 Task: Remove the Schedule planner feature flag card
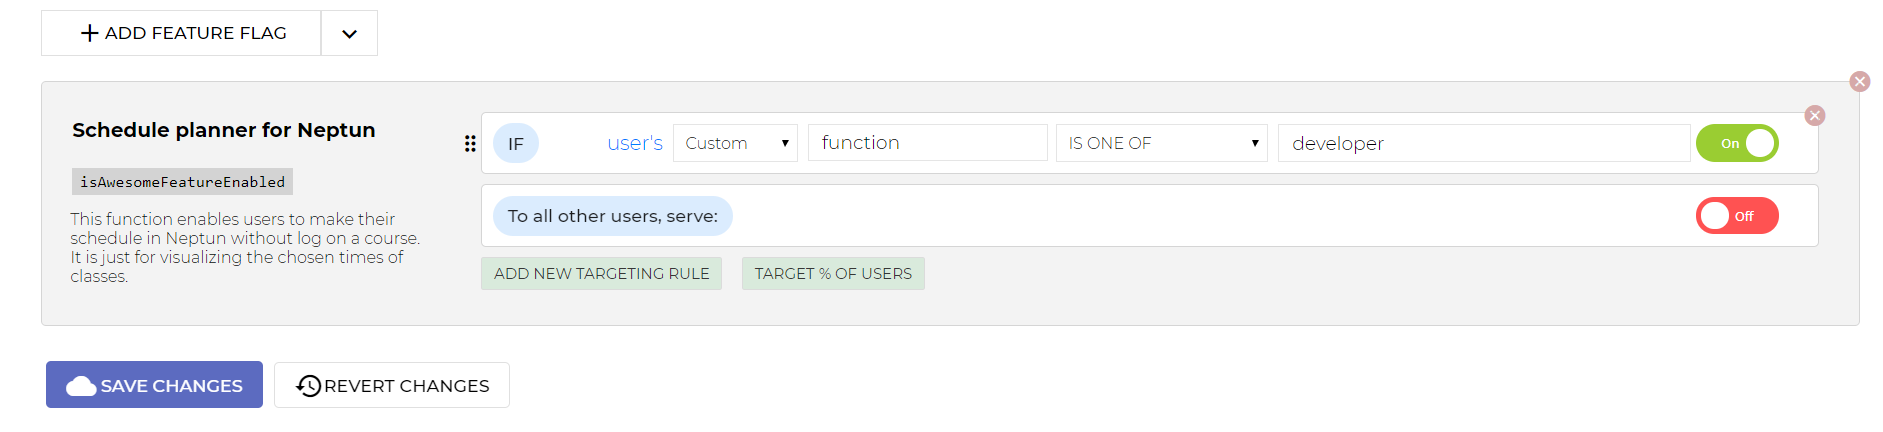click(1859, 82)
